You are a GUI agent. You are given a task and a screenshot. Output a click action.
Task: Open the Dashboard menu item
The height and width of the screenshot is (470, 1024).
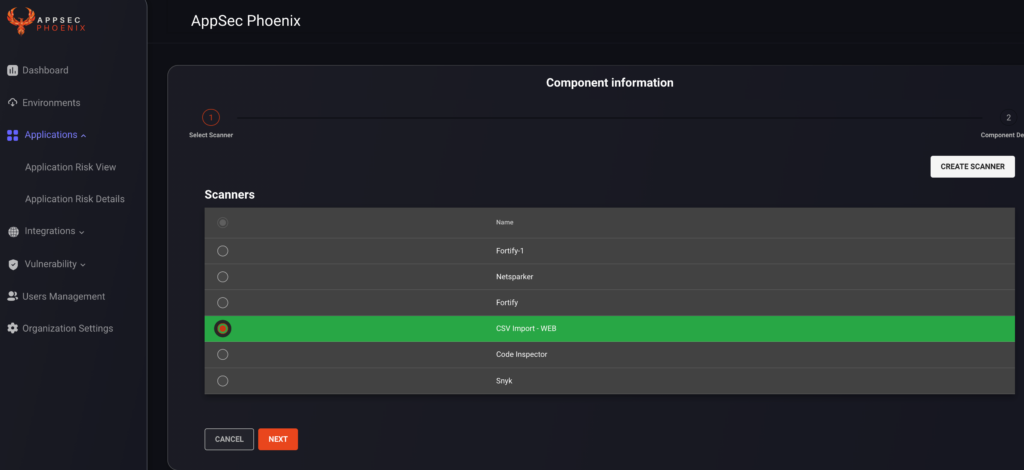pyautogui.click(x=45, y=70)
